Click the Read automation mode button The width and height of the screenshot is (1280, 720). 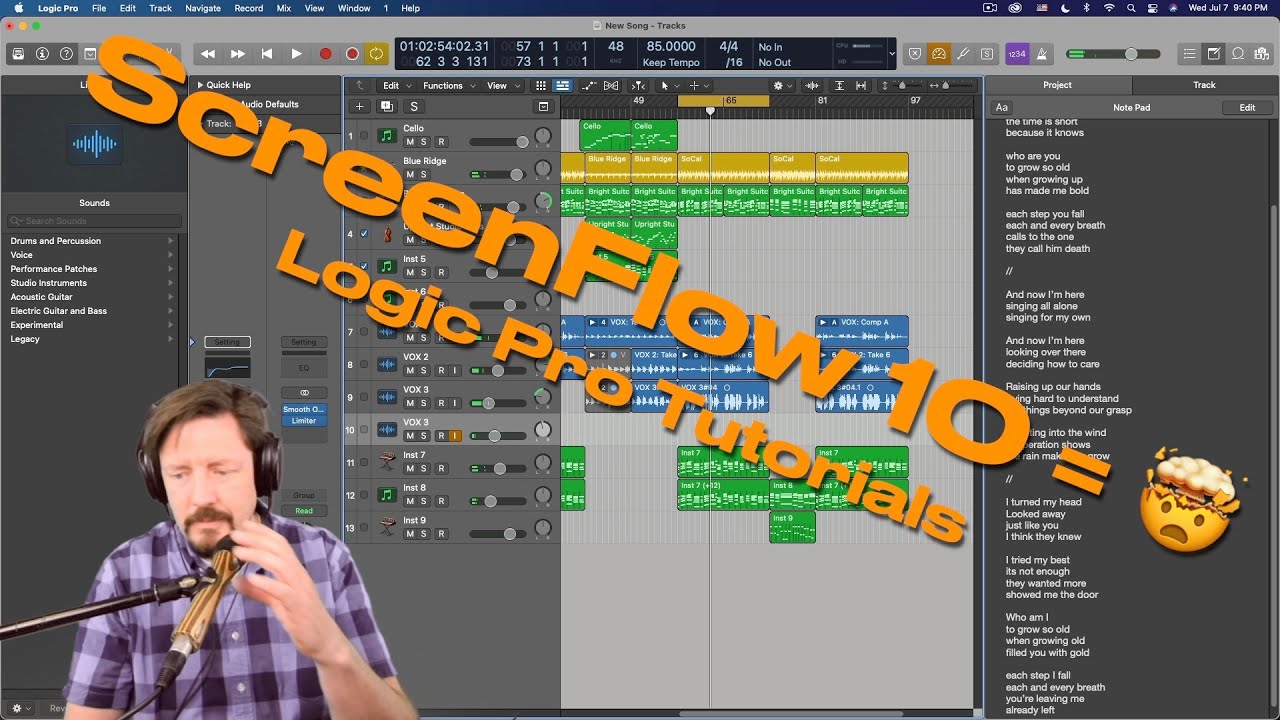click(x=304, y=511)
